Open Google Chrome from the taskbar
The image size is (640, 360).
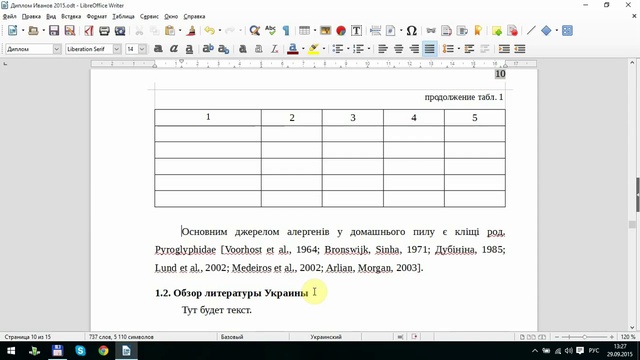[x=103, y=351]
